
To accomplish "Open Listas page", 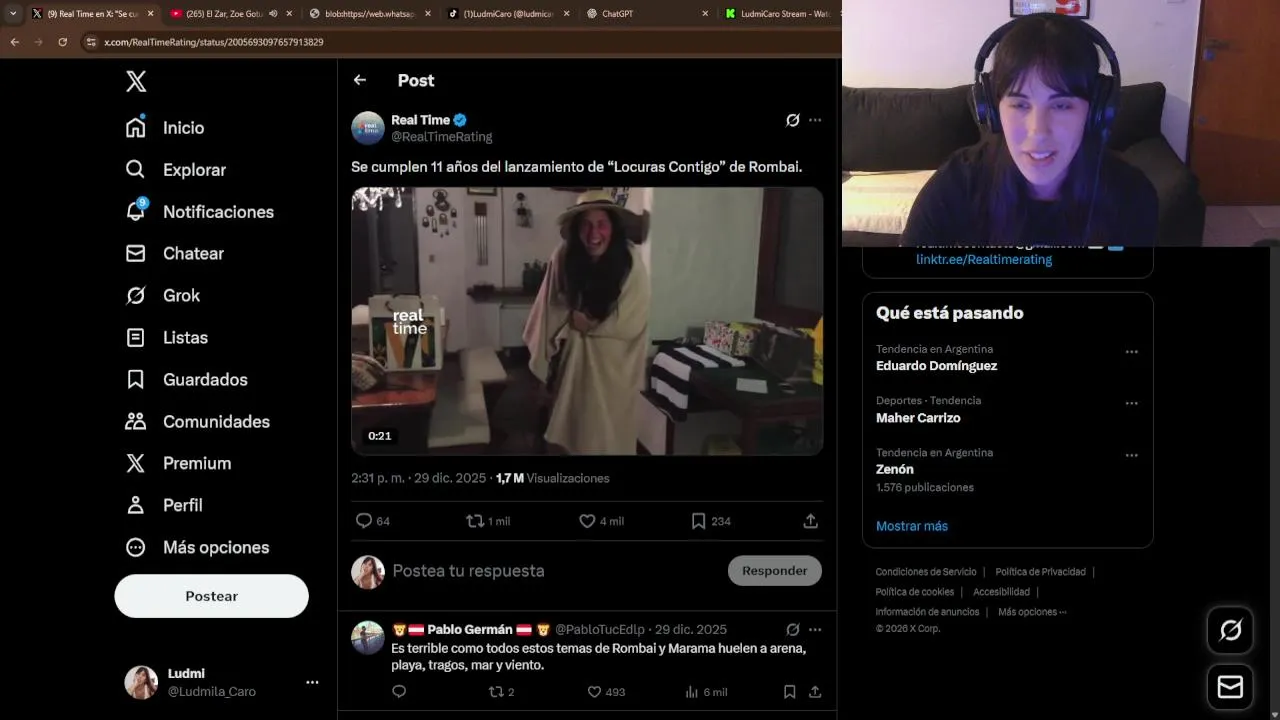I will pos(166,338).
